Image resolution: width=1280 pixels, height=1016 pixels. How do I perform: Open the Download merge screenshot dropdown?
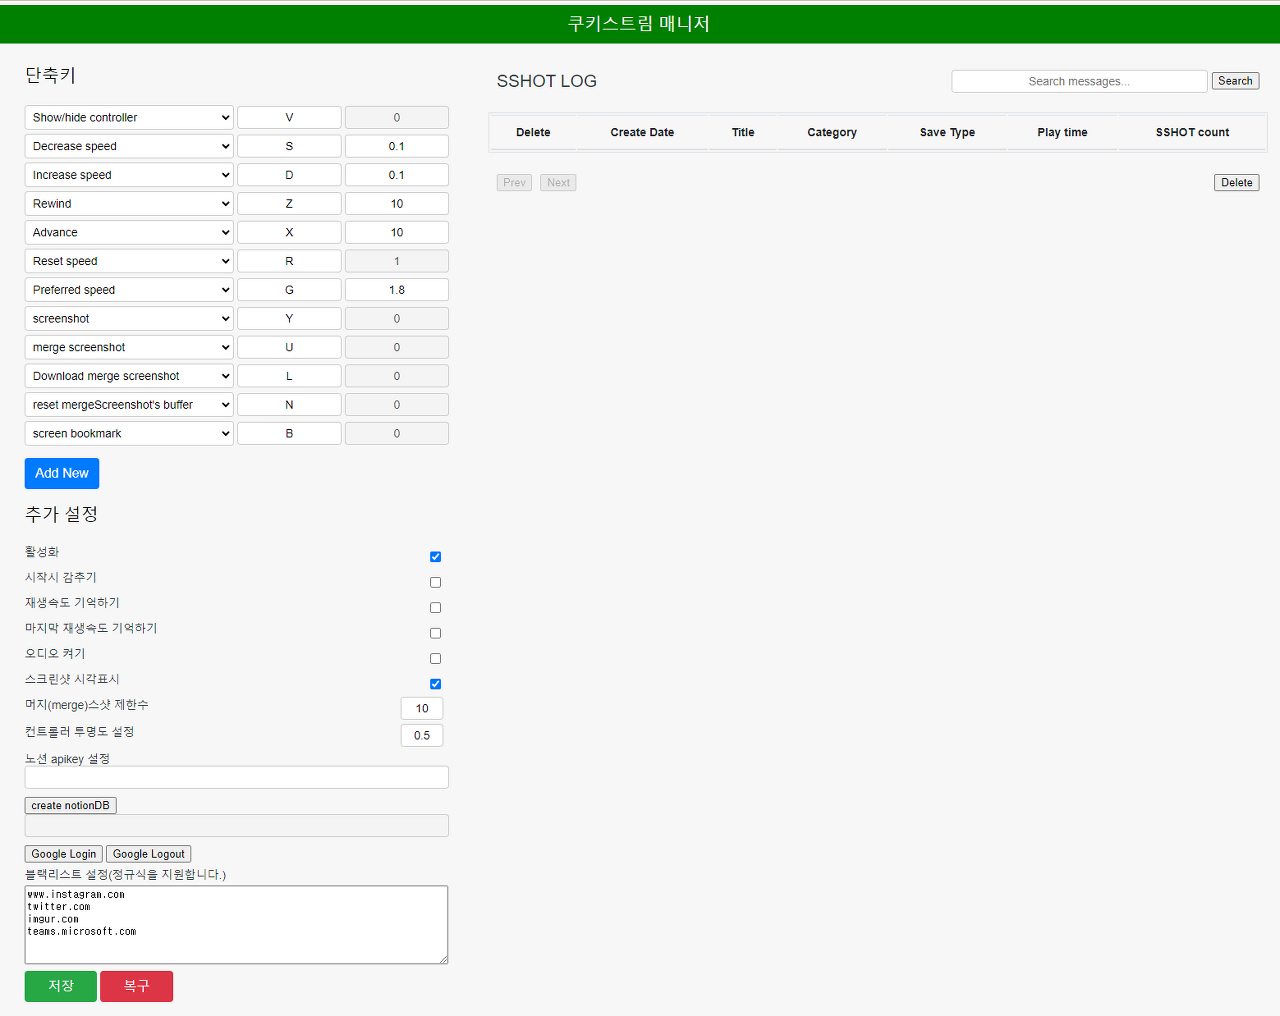coord(129,376)
